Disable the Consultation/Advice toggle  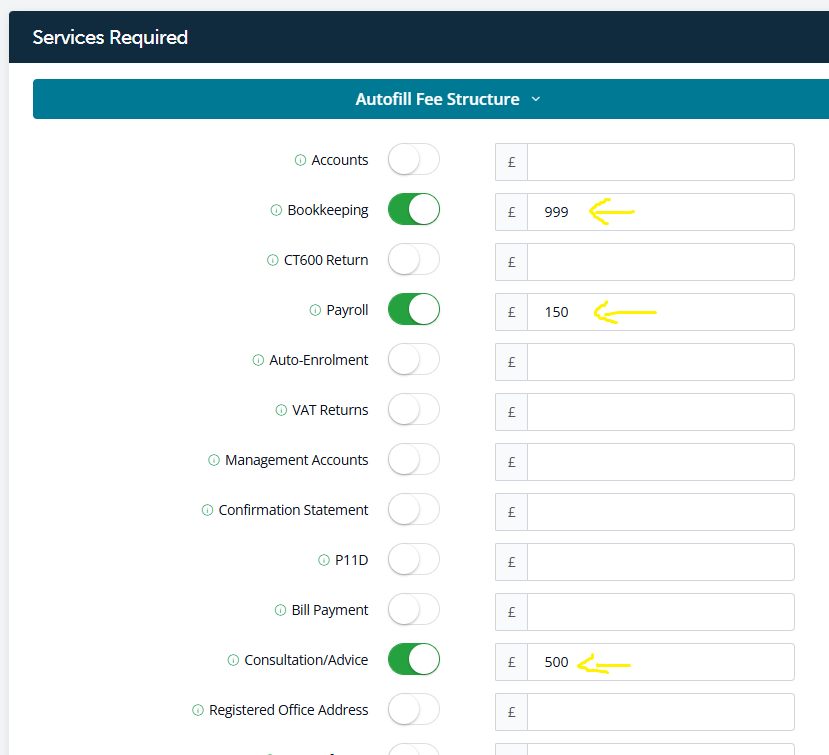coord(413,660)
